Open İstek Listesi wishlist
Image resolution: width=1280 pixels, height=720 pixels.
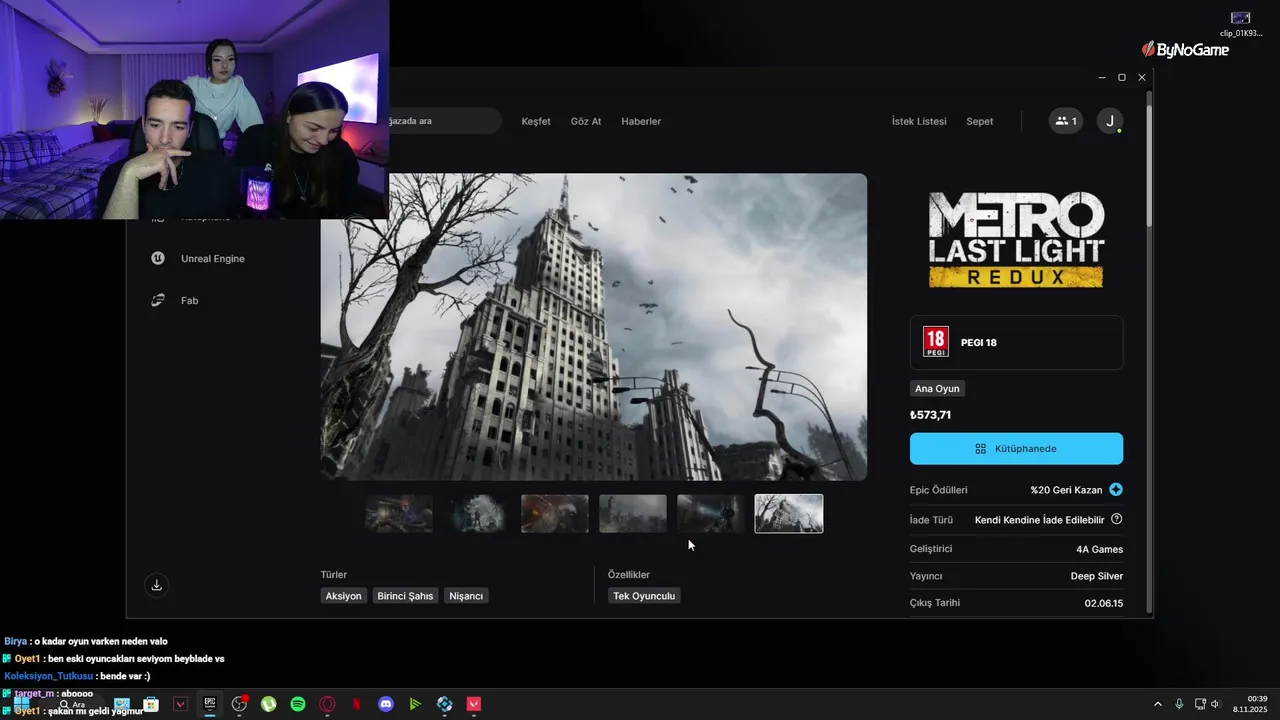tap(919, 121)
